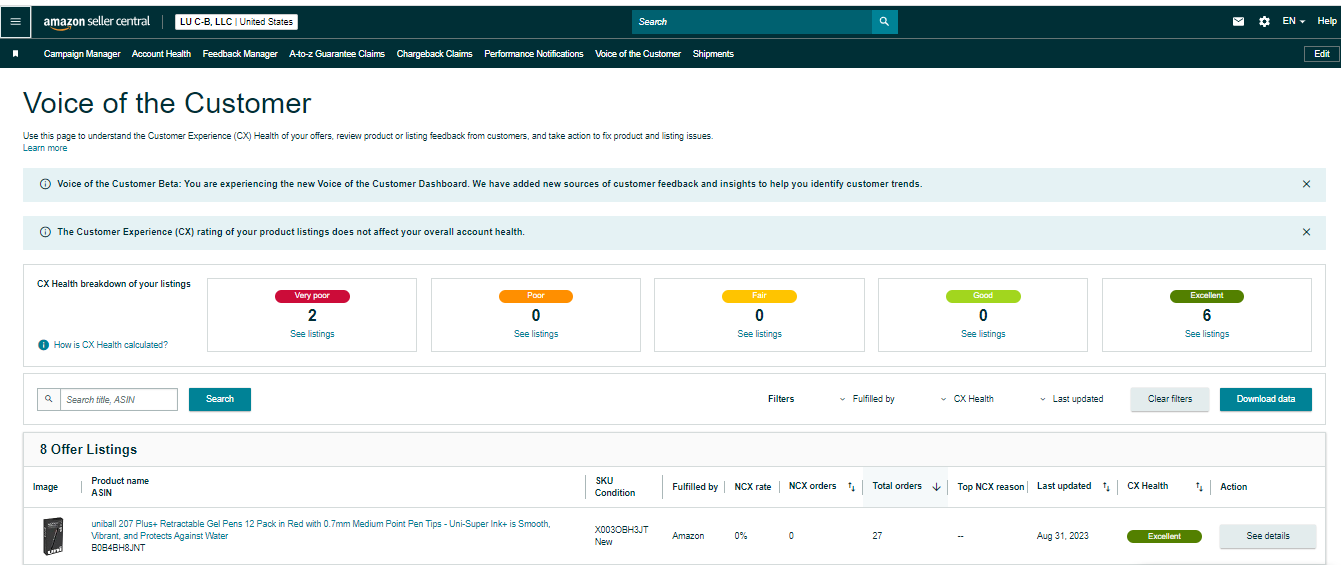
Task: Click the Product name ASIN column header
Action: click(x=120, y=487)
